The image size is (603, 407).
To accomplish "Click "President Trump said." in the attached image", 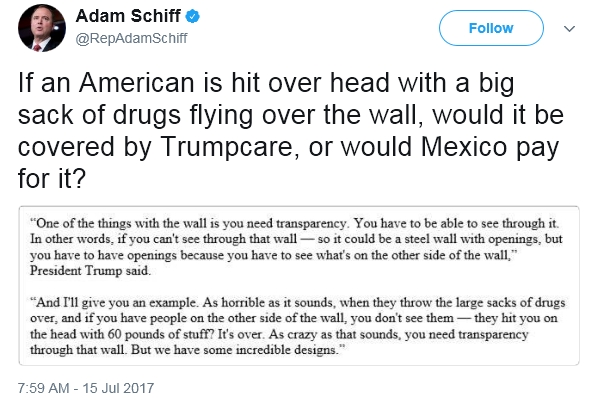I will [90, 271].
